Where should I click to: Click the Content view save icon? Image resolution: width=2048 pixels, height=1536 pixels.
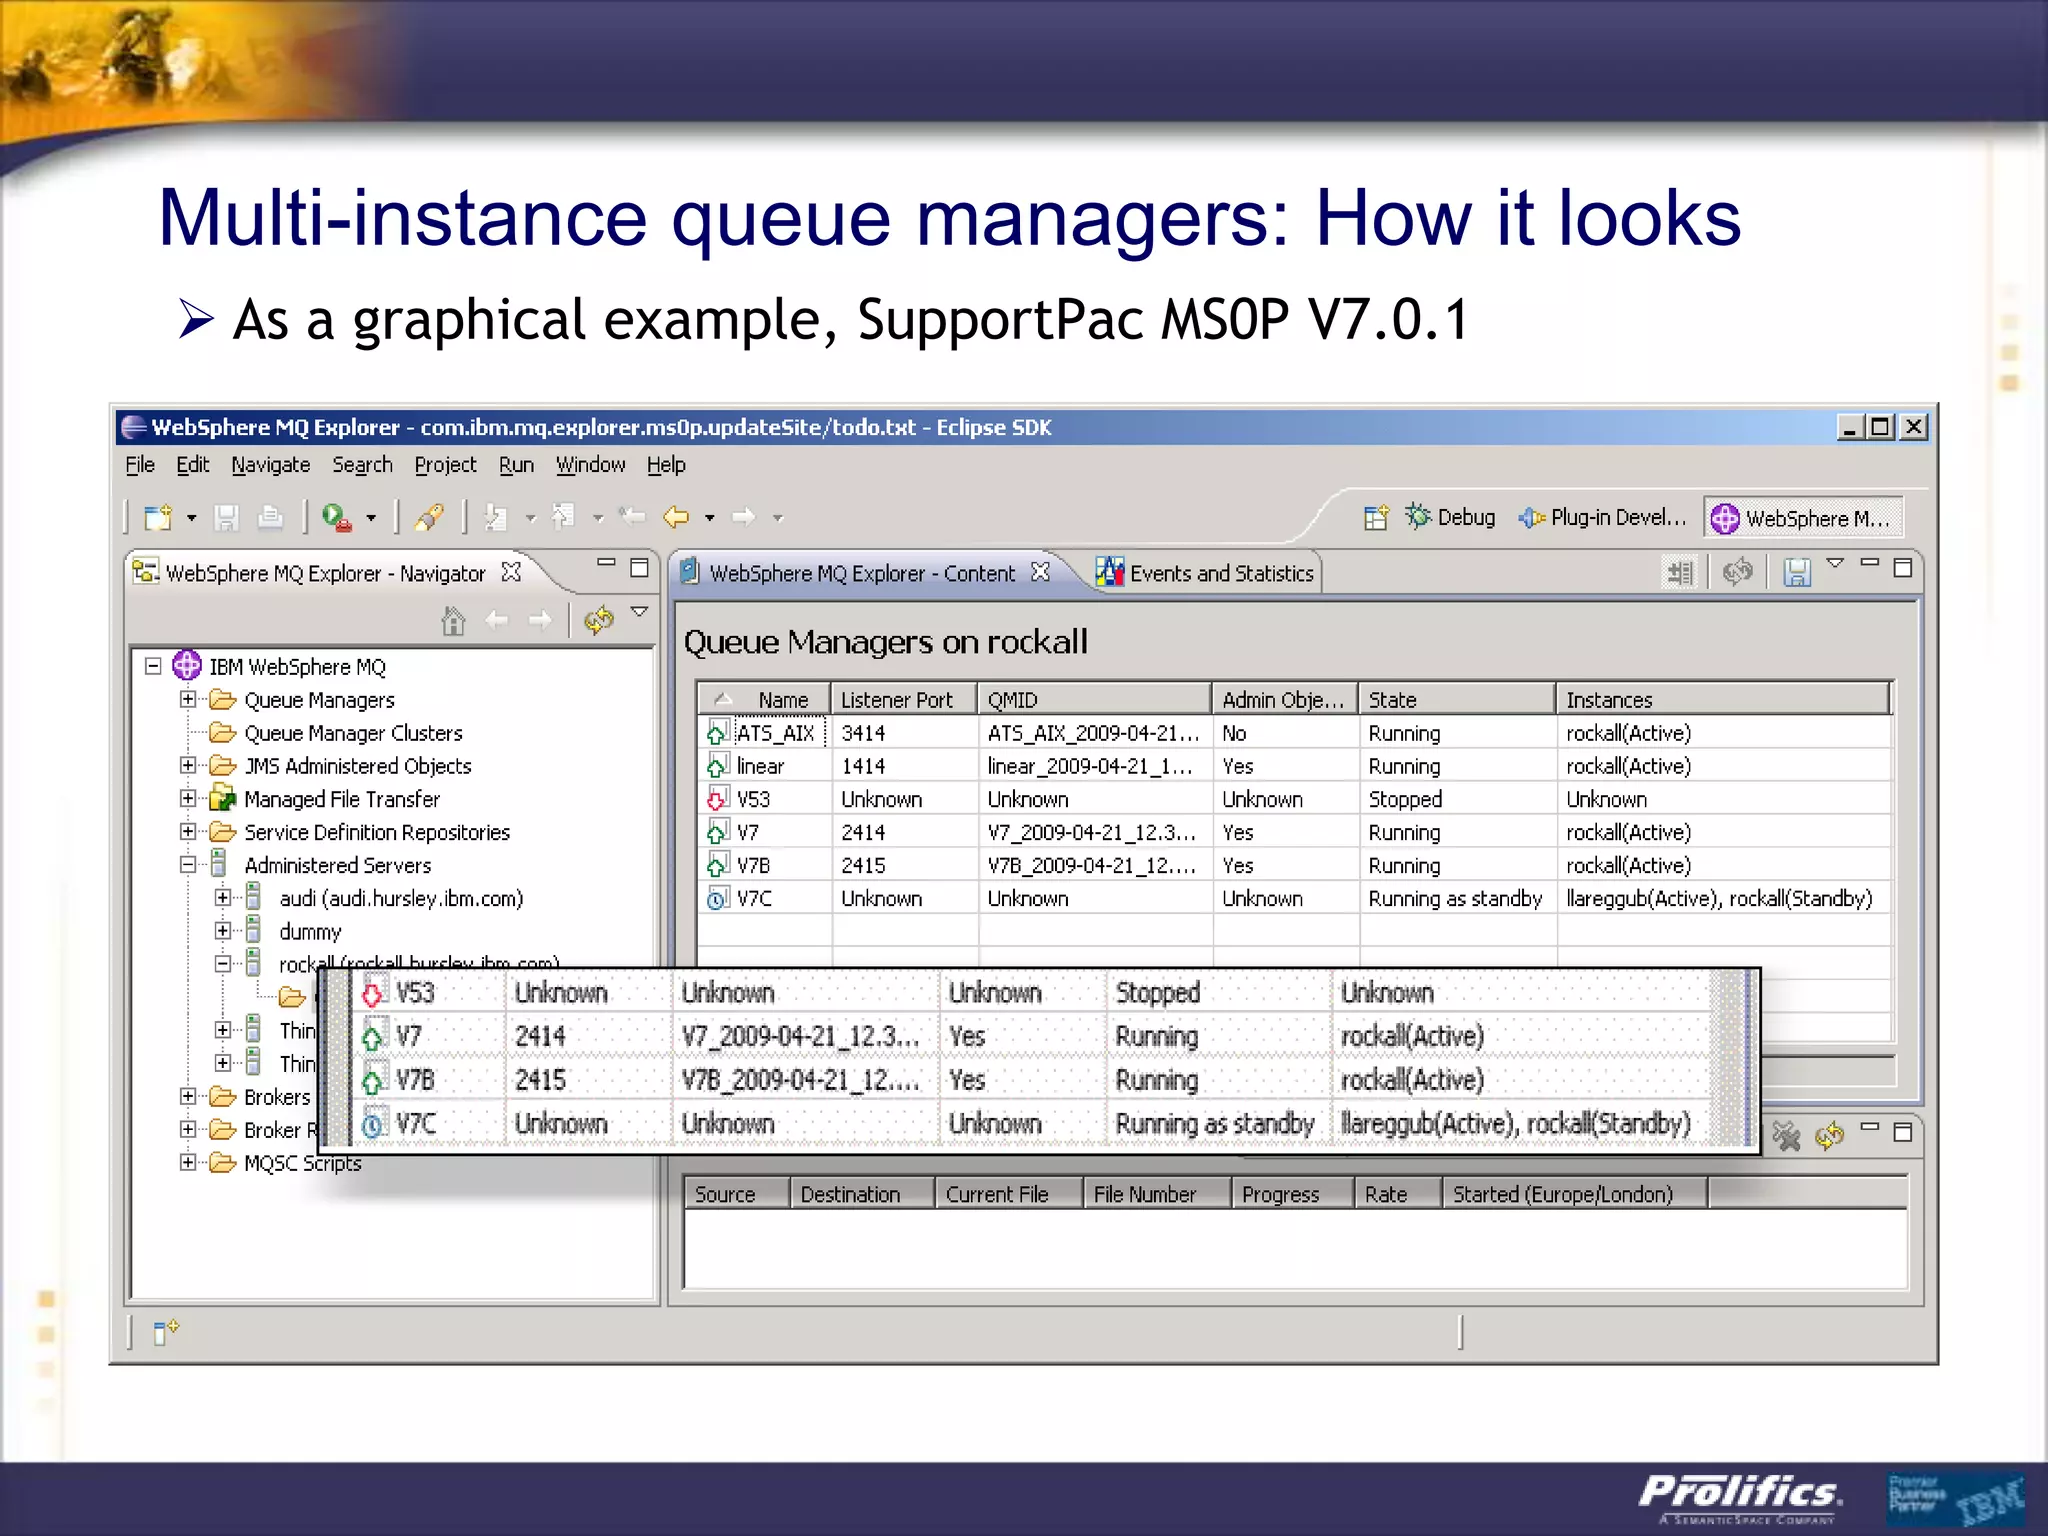(1797, 572)
